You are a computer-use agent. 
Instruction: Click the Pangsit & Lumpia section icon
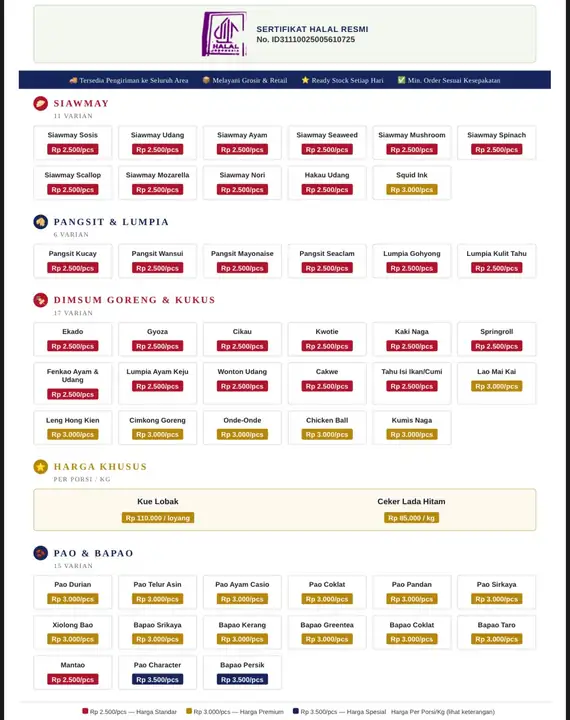coord(40,222)
